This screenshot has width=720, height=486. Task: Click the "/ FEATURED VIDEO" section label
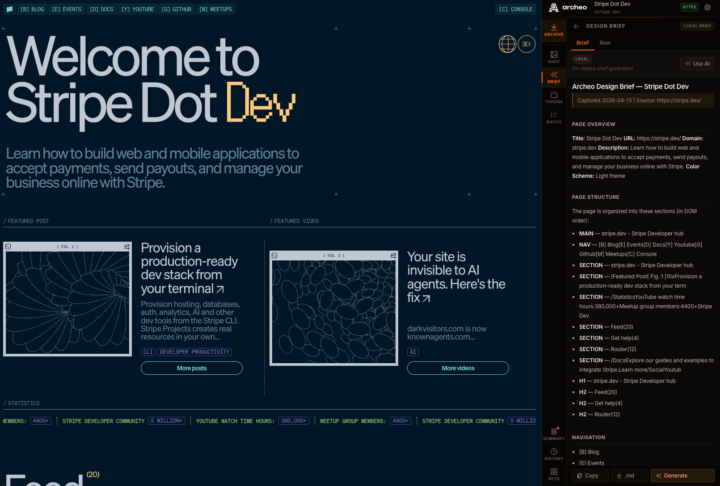click(x=294, y=221)
